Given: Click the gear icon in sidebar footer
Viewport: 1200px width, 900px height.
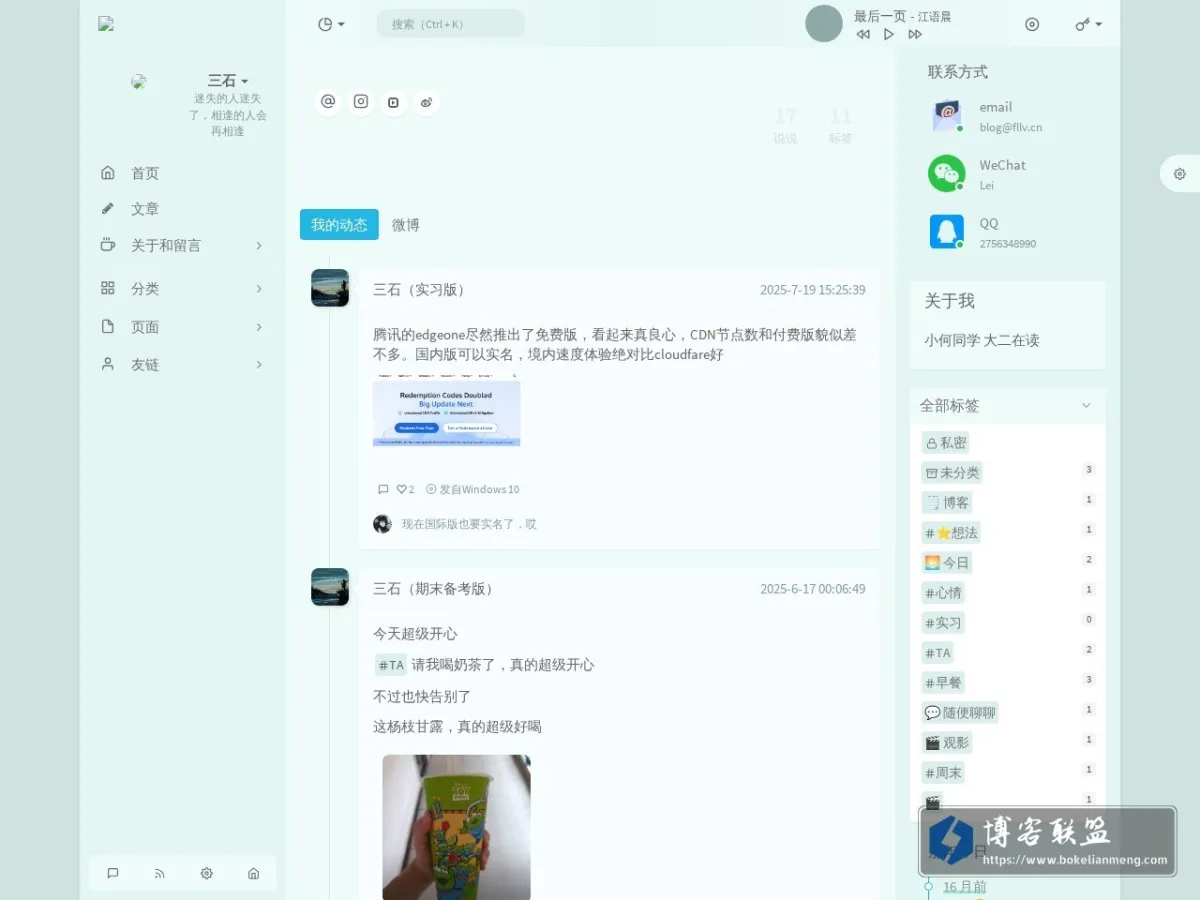Looking at the screenshot, I should tap(207, 873).
